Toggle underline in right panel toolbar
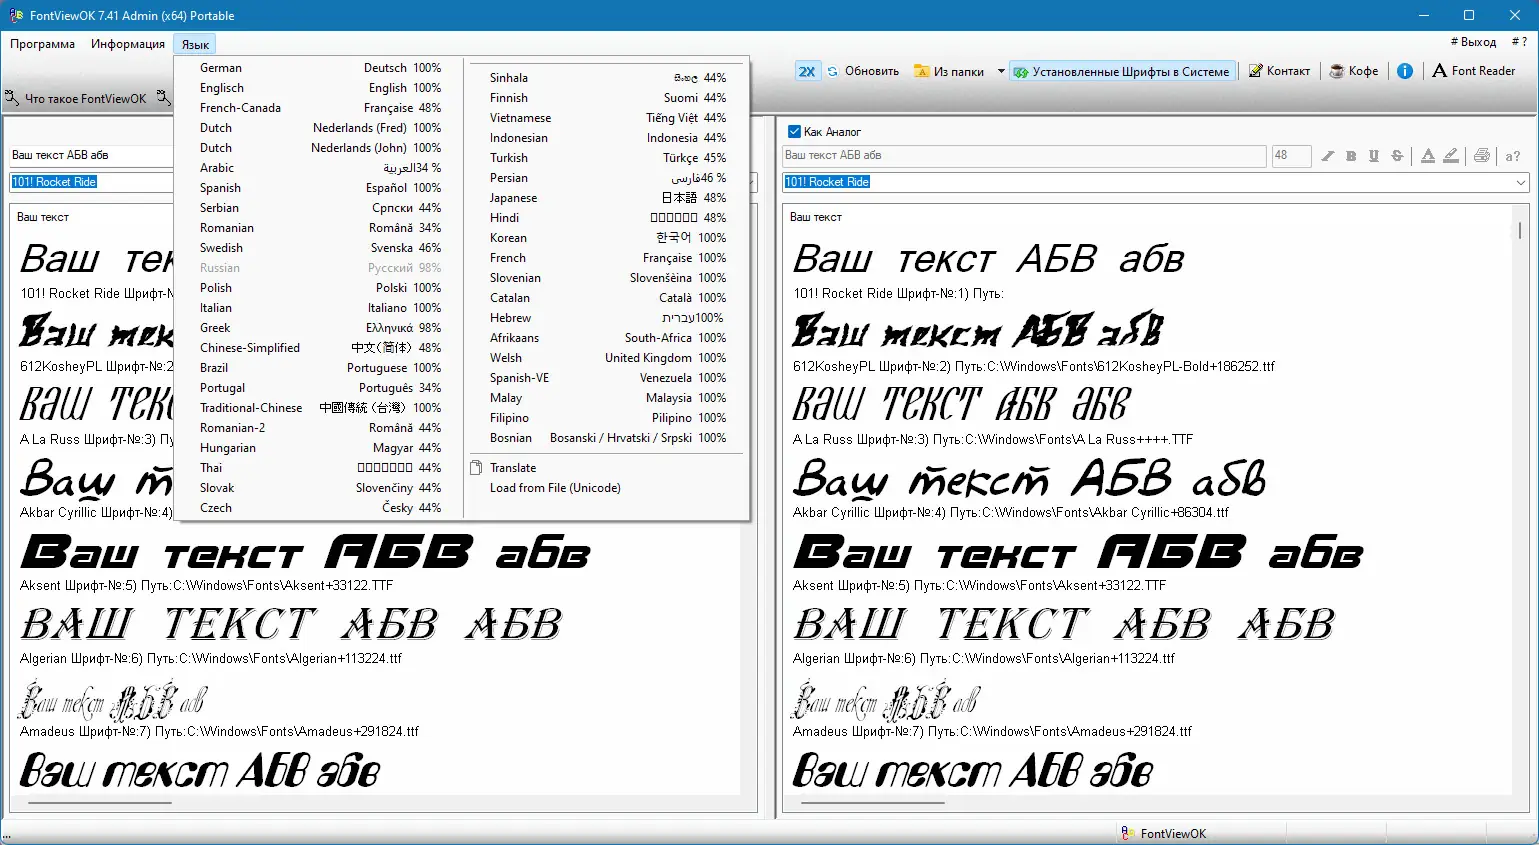This screenshot has height=845, width=1539. coord(1374,156)
